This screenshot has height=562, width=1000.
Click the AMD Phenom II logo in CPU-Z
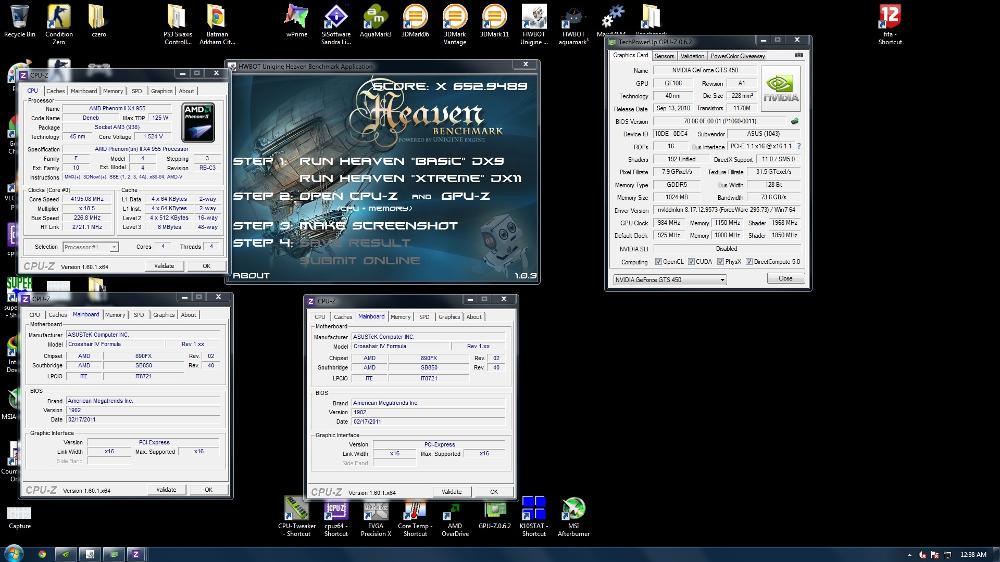click(198, 122)
